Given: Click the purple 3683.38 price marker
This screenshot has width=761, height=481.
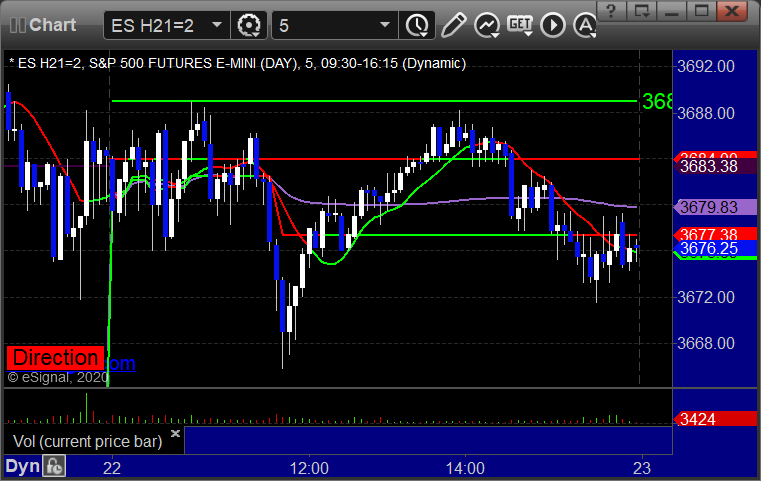Looking at the screenshot, I should (715, 166).
